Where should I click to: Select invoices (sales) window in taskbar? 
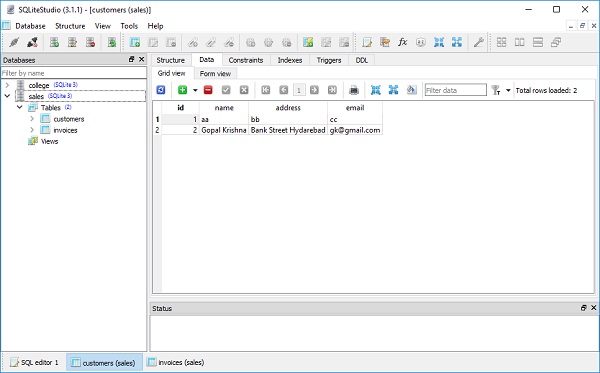176,362
